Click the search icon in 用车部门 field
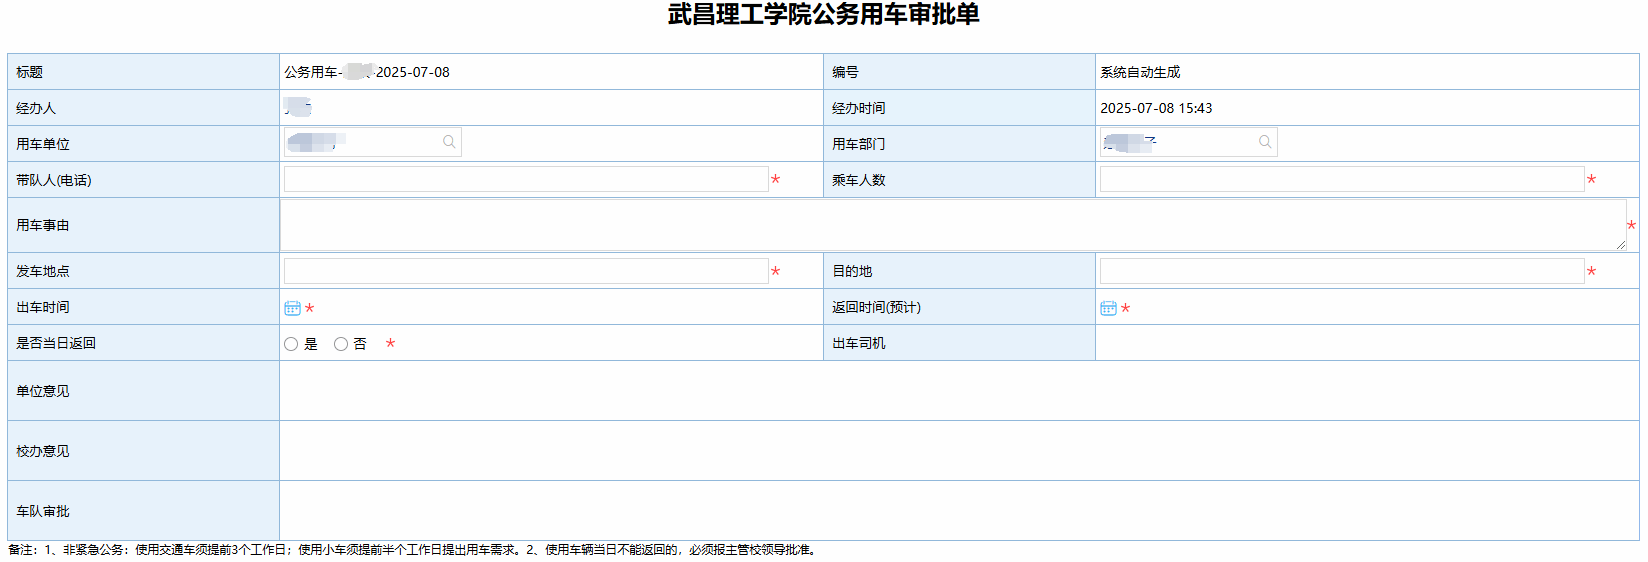This screenshot has width=1648, height=562. [1265, 142]
